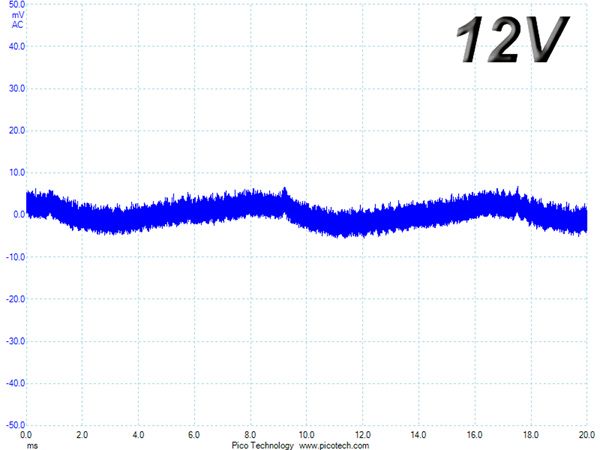
Task: Click the 12.0 time axis label
Action: tap(362, 435)
